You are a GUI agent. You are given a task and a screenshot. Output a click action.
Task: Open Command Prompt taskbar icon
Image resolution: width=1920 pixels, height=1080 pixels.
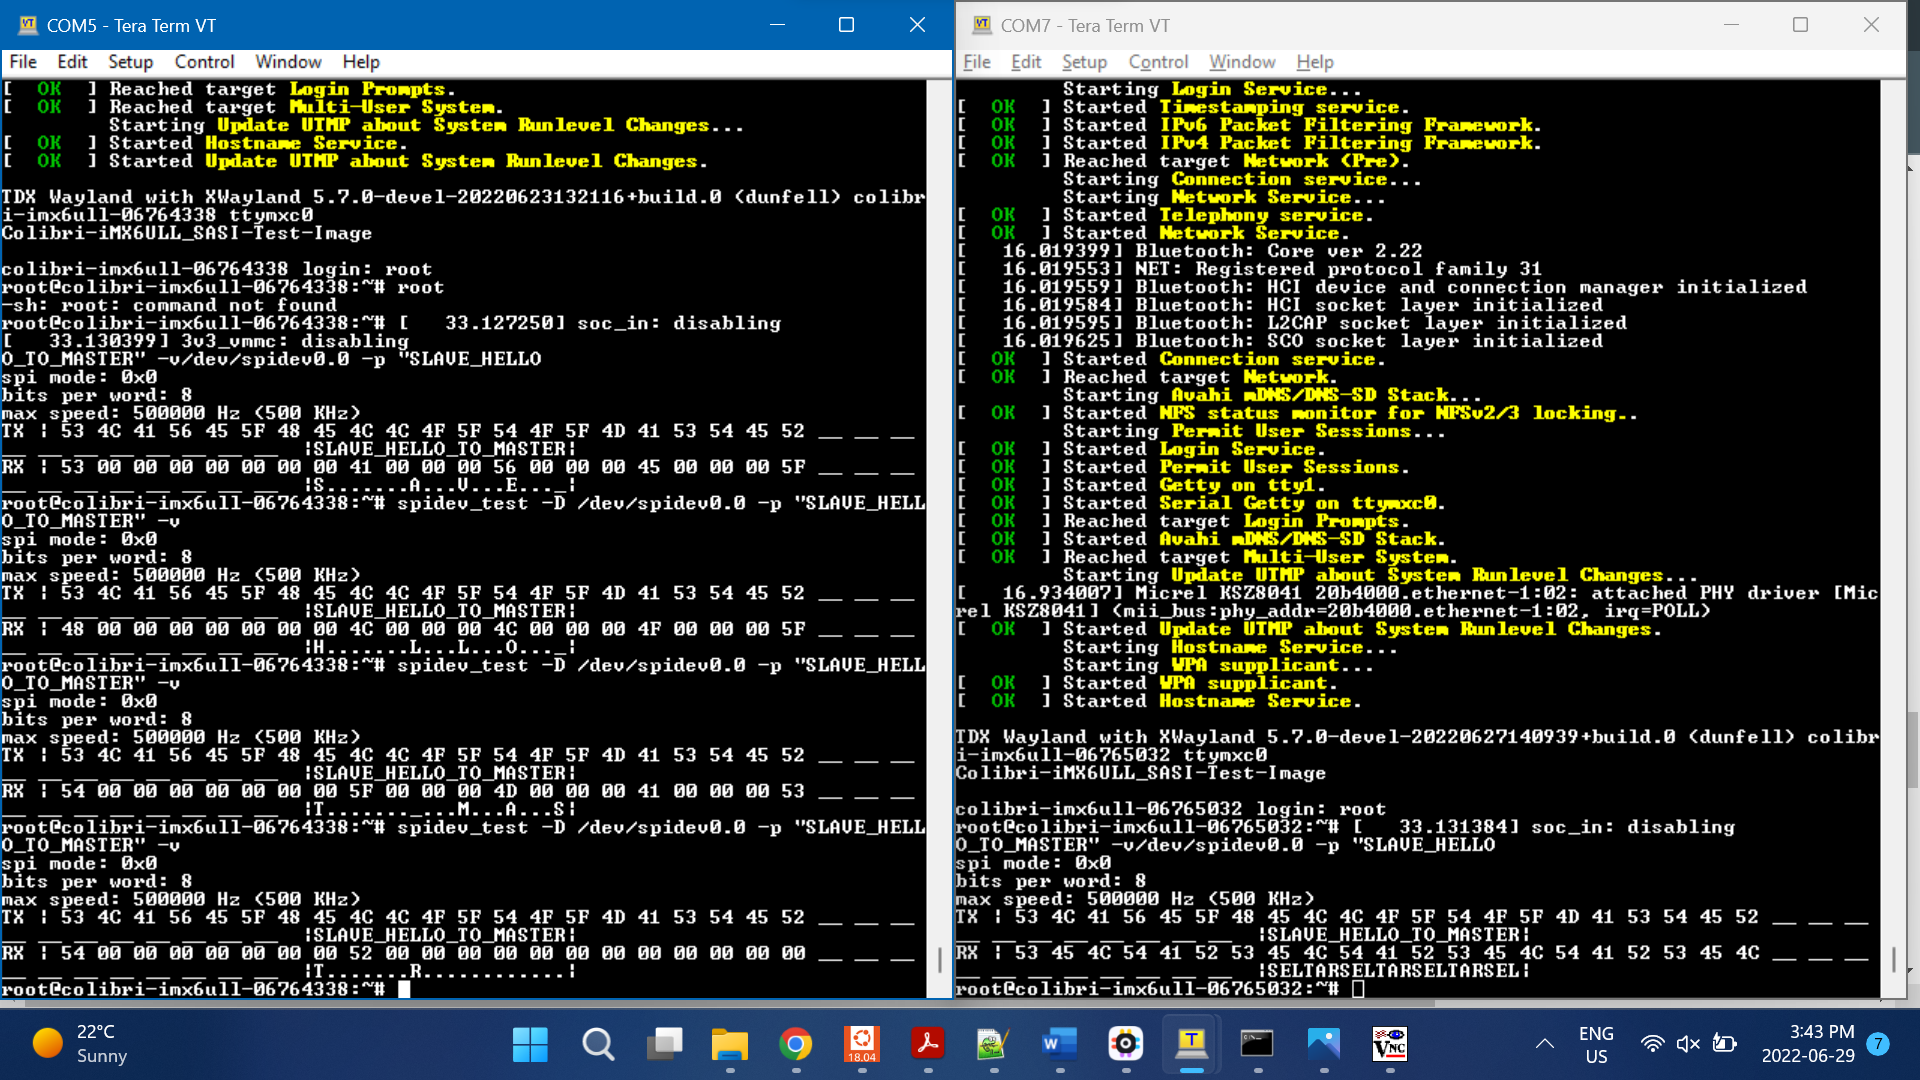tap(1257, 1044)
